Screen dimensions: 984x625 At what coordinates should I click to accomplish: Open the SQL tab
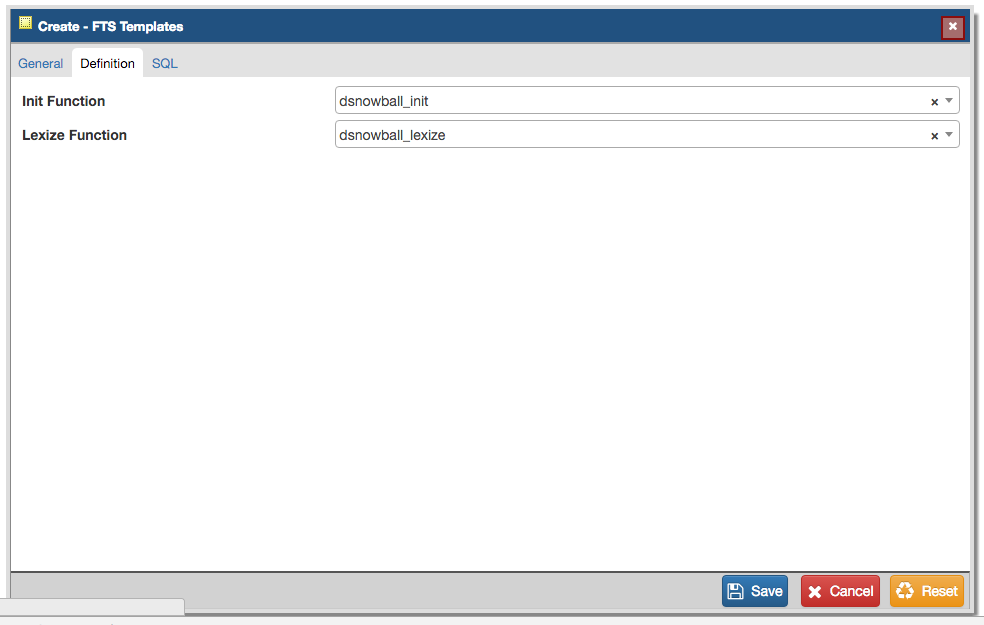click(164, 63)
